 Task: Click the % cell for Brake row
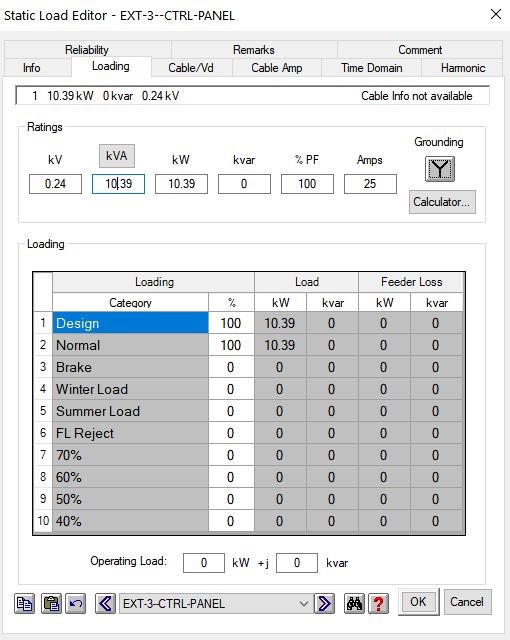[x=231, y=367]
